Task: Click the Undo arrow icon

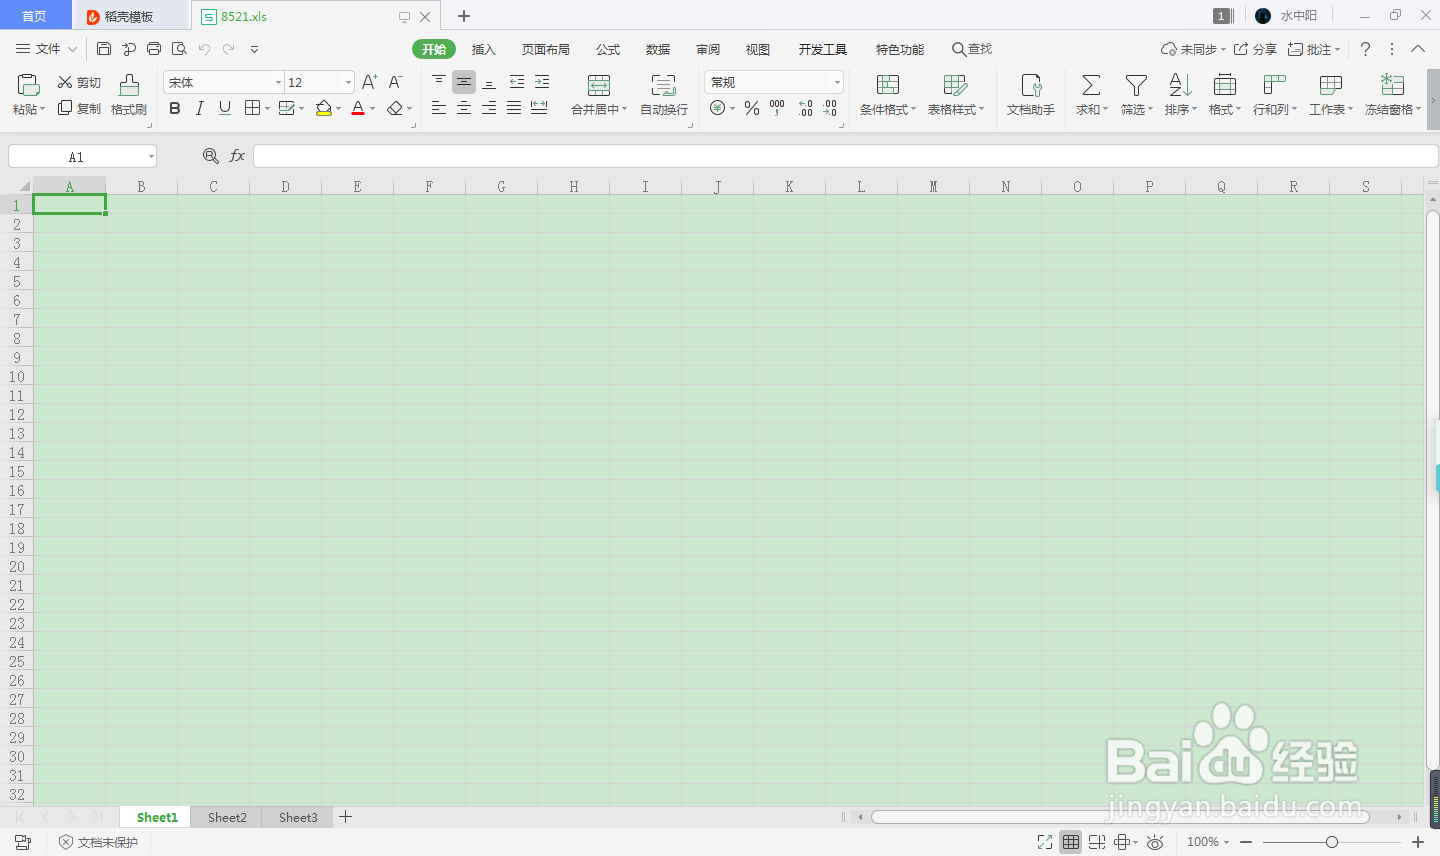Action: (x=204, y=49)
